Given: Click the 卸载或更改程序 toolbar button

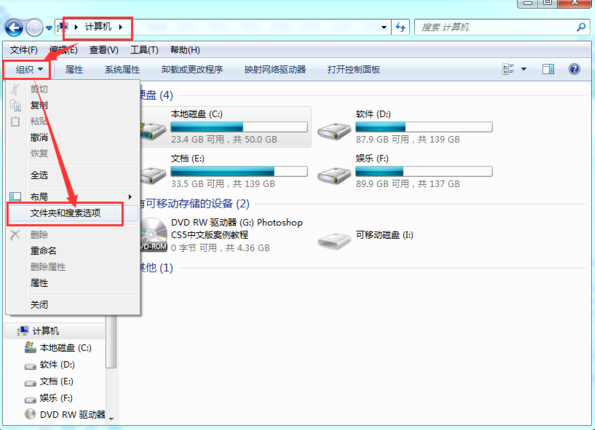Looking at the screenshot, I should (x=192, y=69).
